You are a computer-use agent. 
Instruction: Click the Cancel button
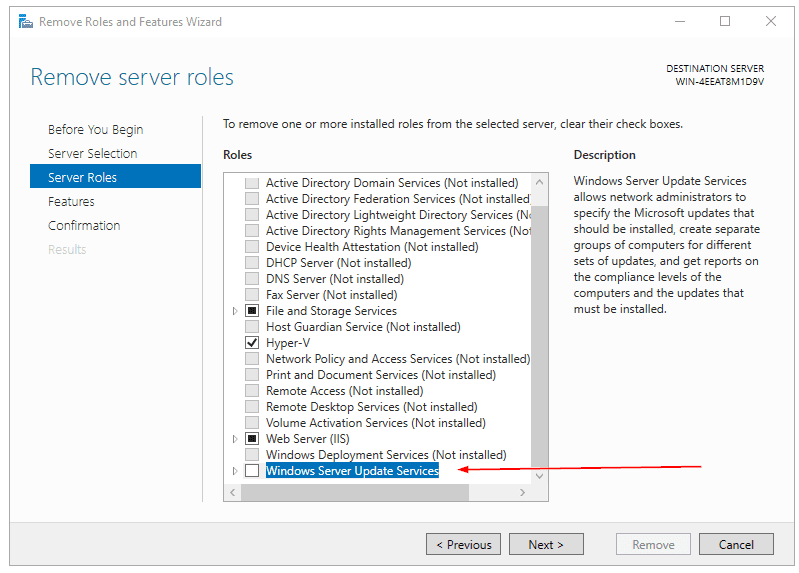(x=736, y=544)
